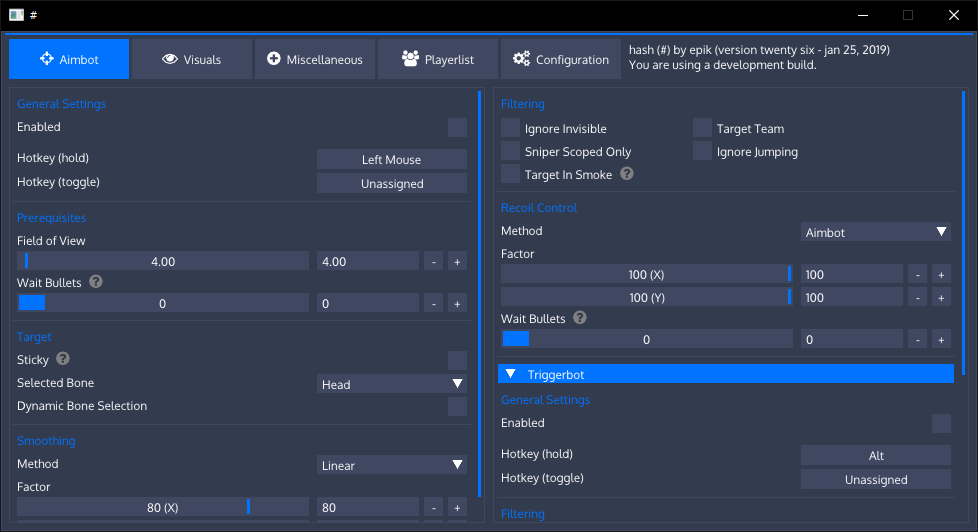Image resolution: width=978 pixels, height=532 pixels.
Task: Open the Recoil Control Method dropdown
Action: pyautogui.click(x=876, y=232)
